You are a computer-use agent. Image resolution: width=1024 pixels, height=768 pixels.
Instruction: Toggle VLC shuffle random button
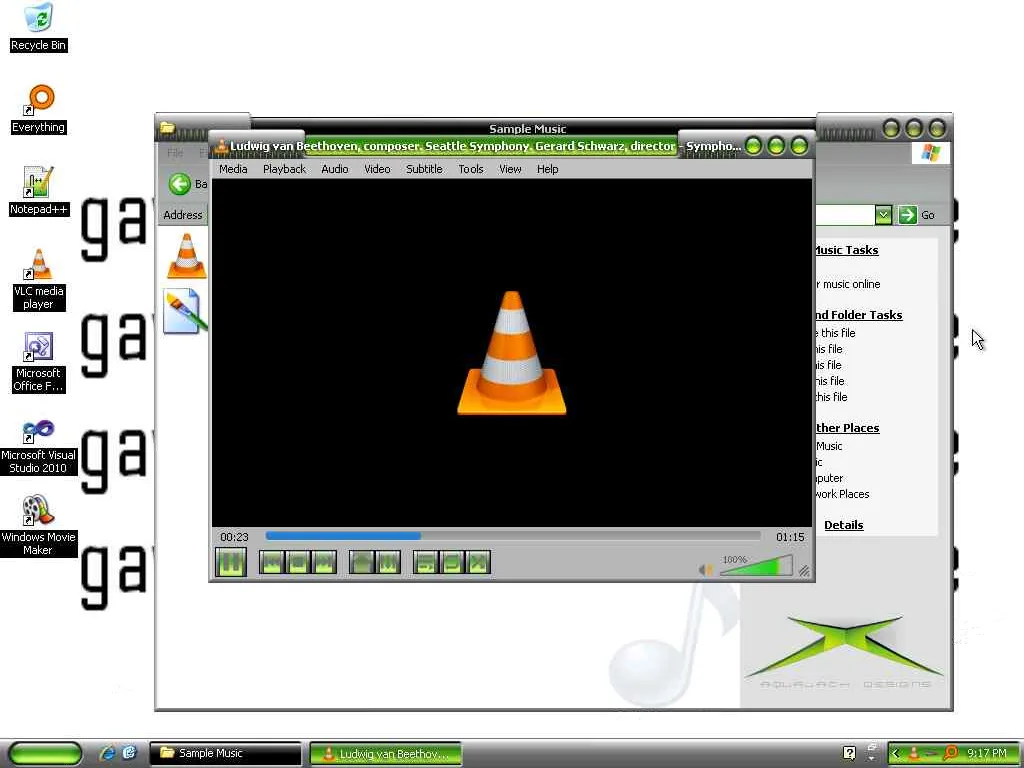coord(478,562)
